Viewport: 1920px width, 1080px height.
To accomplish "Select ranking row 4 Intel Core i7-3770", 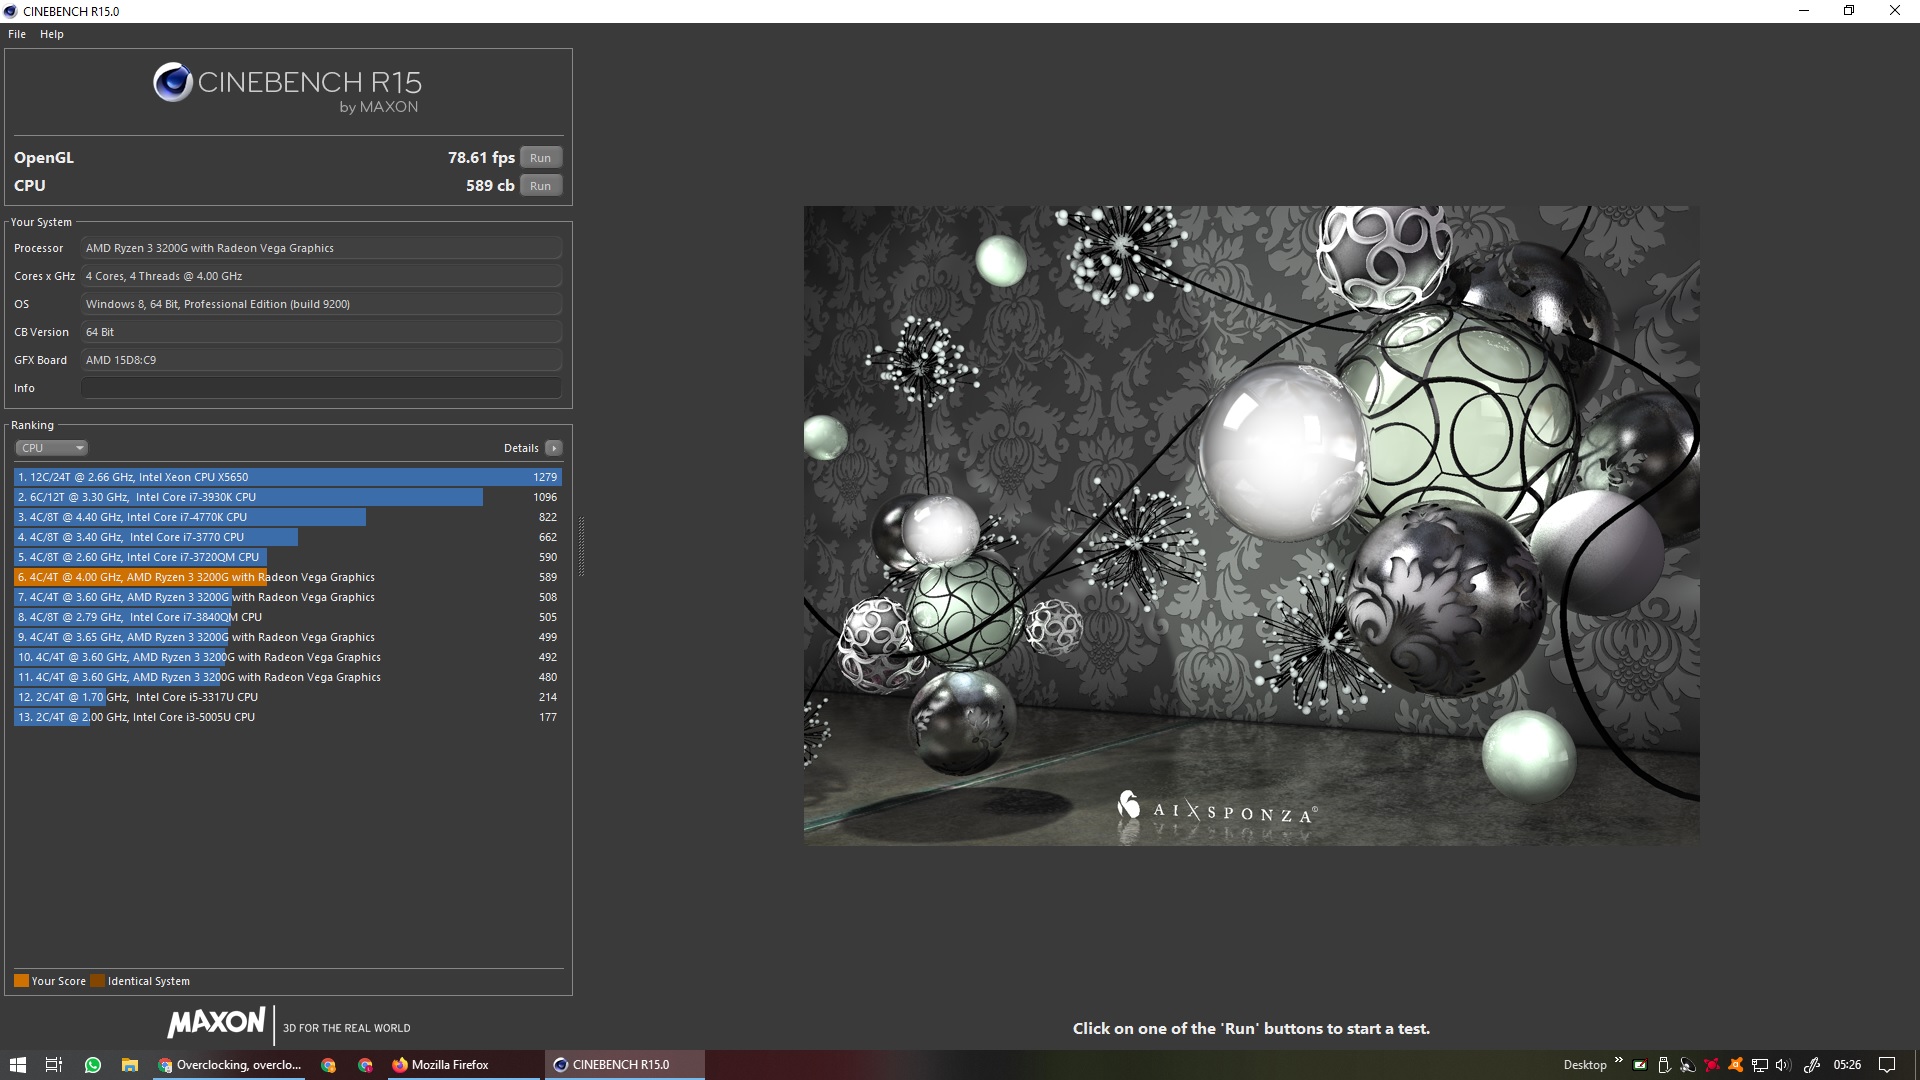I will point(288,537).
